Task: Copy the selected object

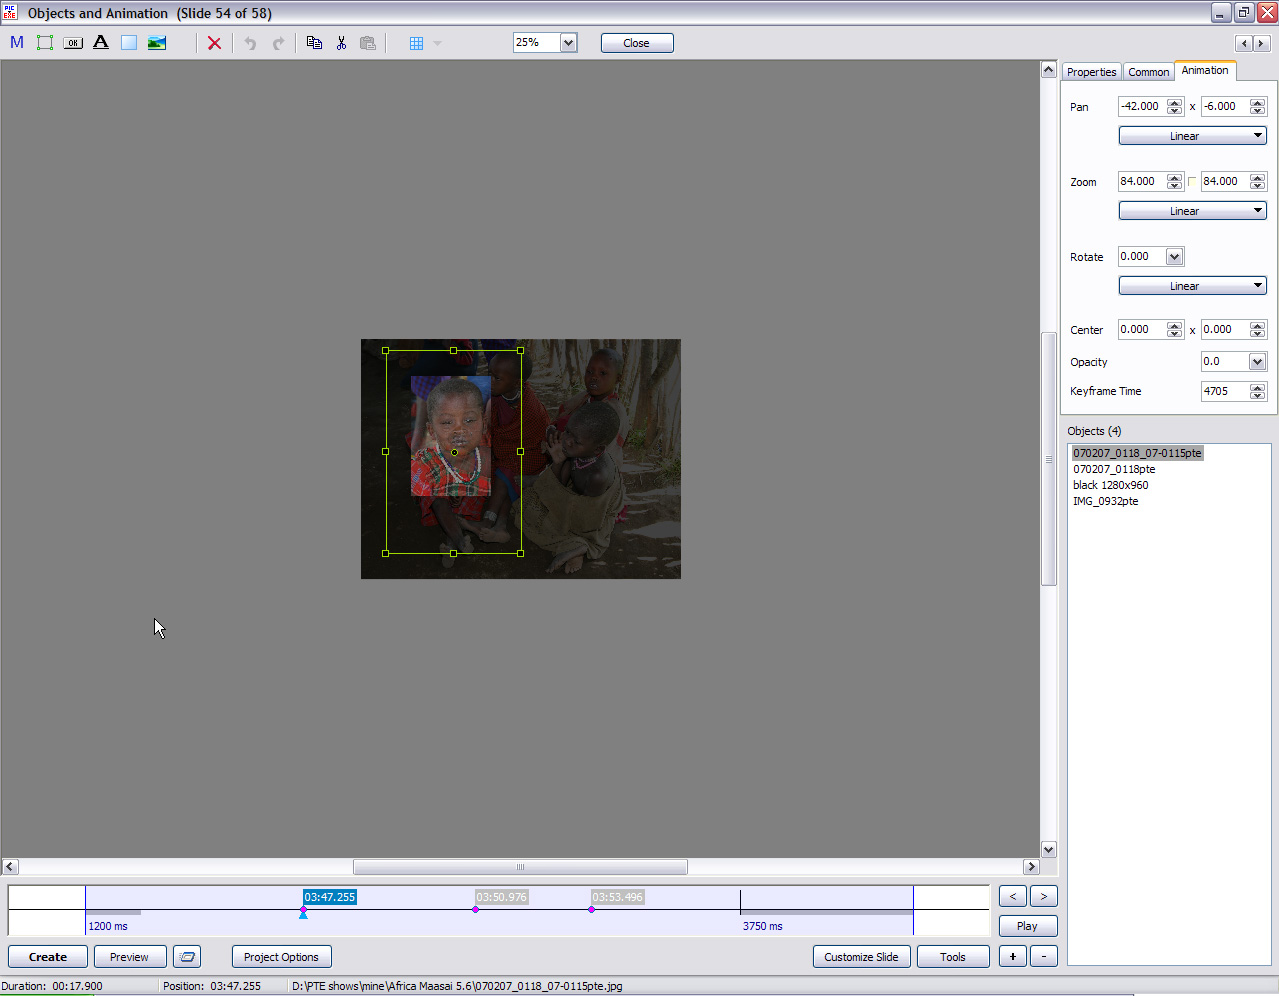Action: pyautogui.click(x=314, y=43)
